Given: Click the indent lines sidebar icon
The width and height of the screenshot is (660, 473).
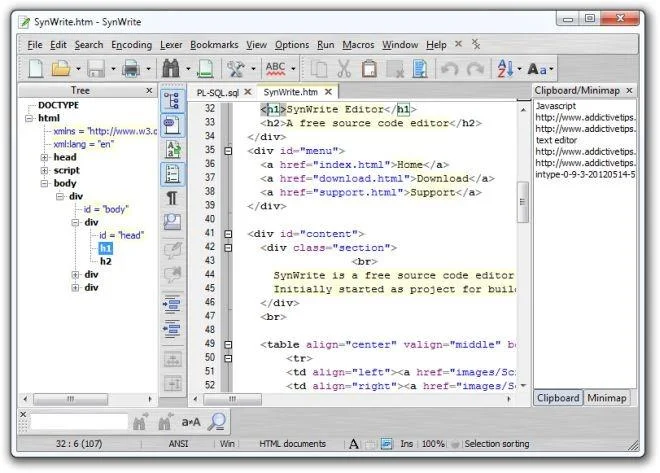Looking at the screenshot, I should coord(172,305).
